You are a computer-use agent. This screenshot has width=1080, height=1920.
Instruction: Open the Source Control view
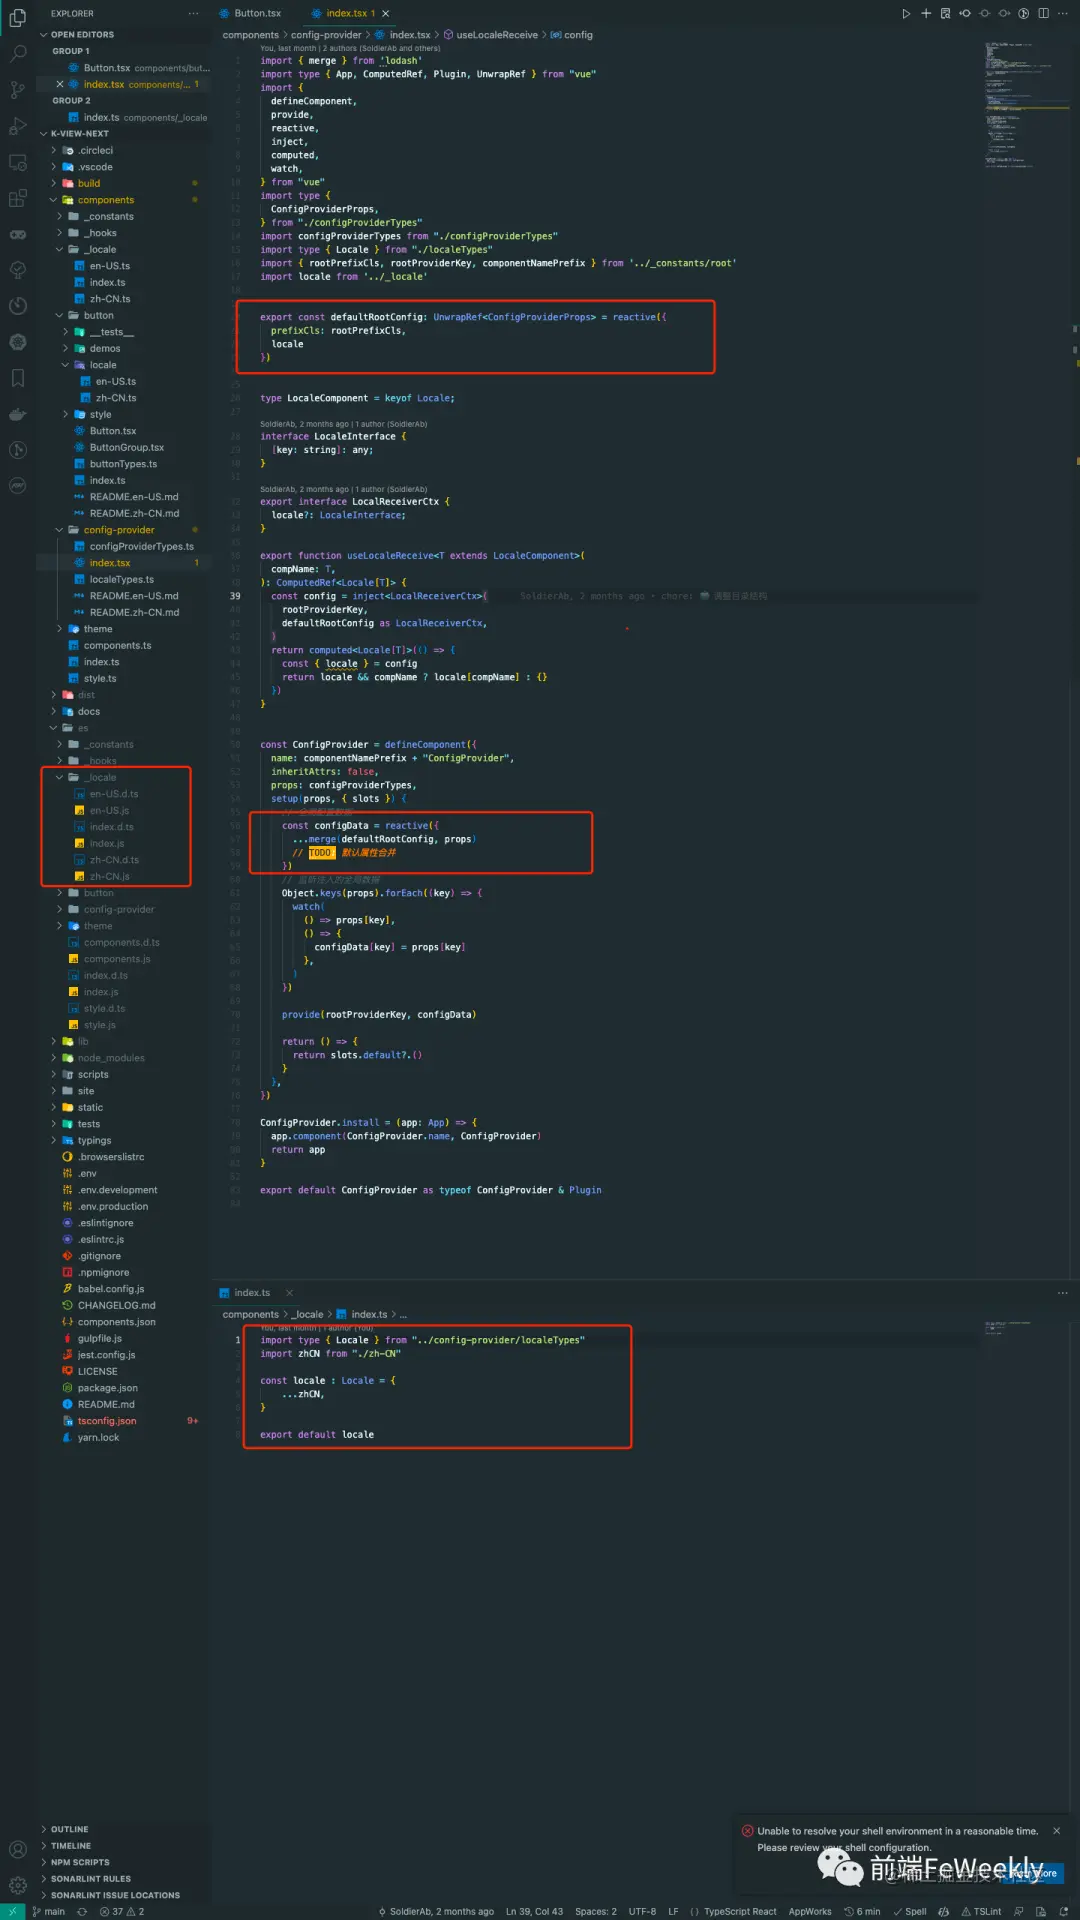(x=17, y=90)
